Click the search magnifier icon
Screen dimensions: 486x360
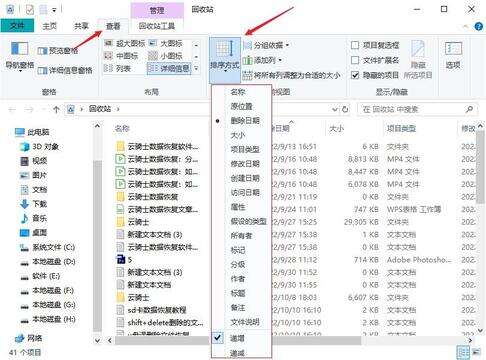coord(469,109)
